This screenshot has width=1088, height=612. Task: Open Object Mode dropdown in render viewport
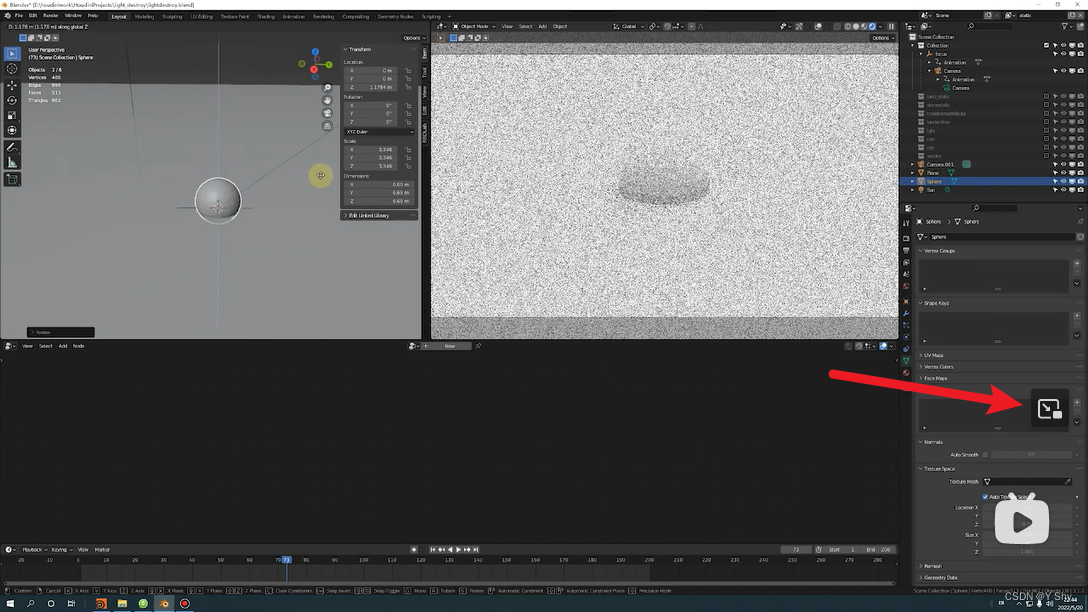474,26
